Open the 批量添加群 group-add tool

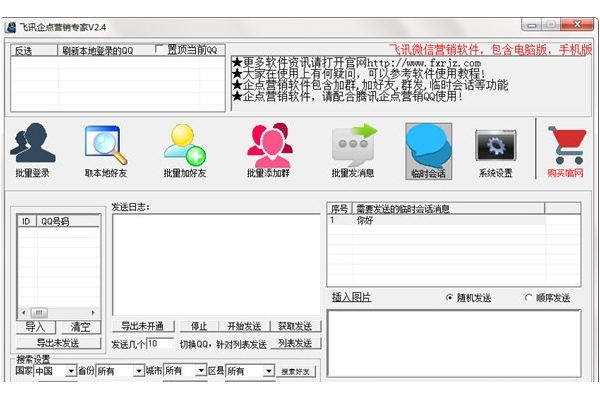pyautogui.click(x=269, y=150)
